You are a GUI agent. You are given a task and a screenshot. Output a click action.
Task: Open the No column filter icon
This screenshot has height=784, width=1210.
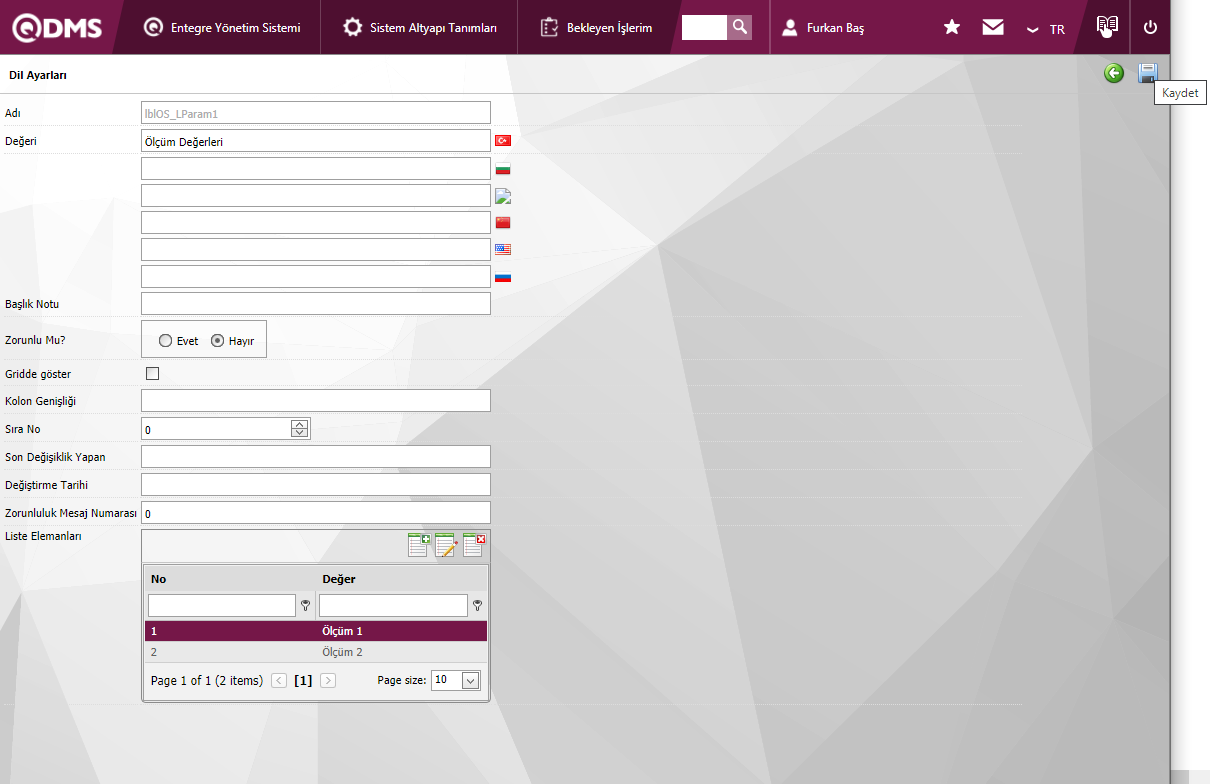click(x=305, y=605)
